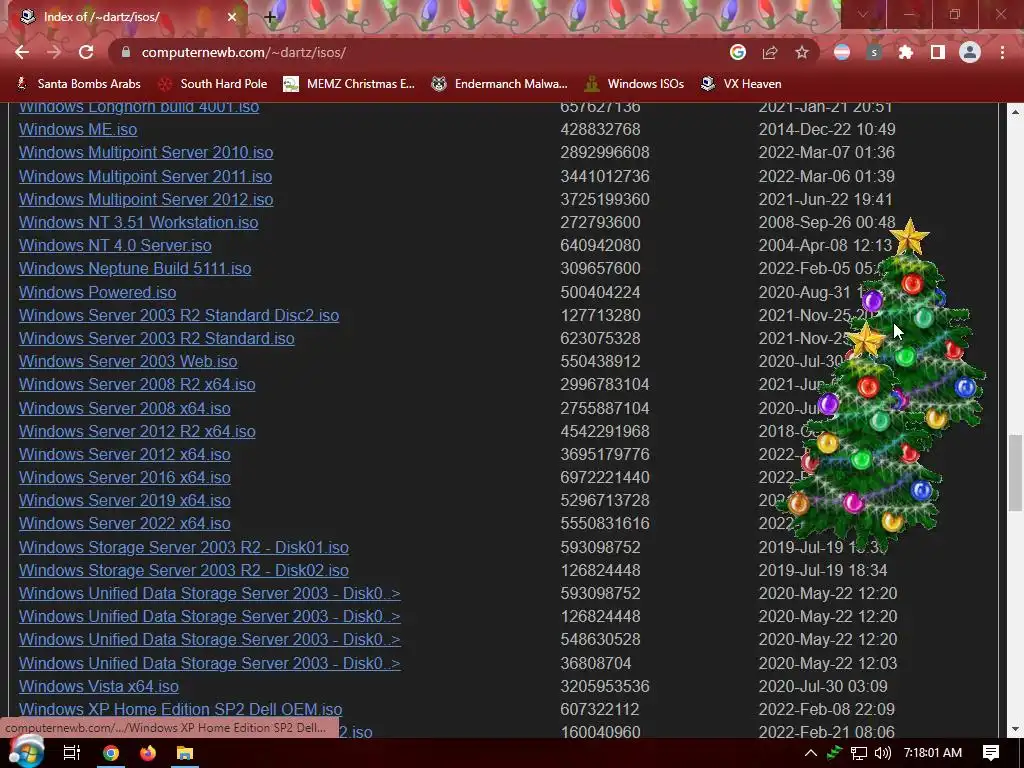Open the Chrome profile avatar
The height and width of the screenshot is (768, 1024).
[x=970, y=52]
